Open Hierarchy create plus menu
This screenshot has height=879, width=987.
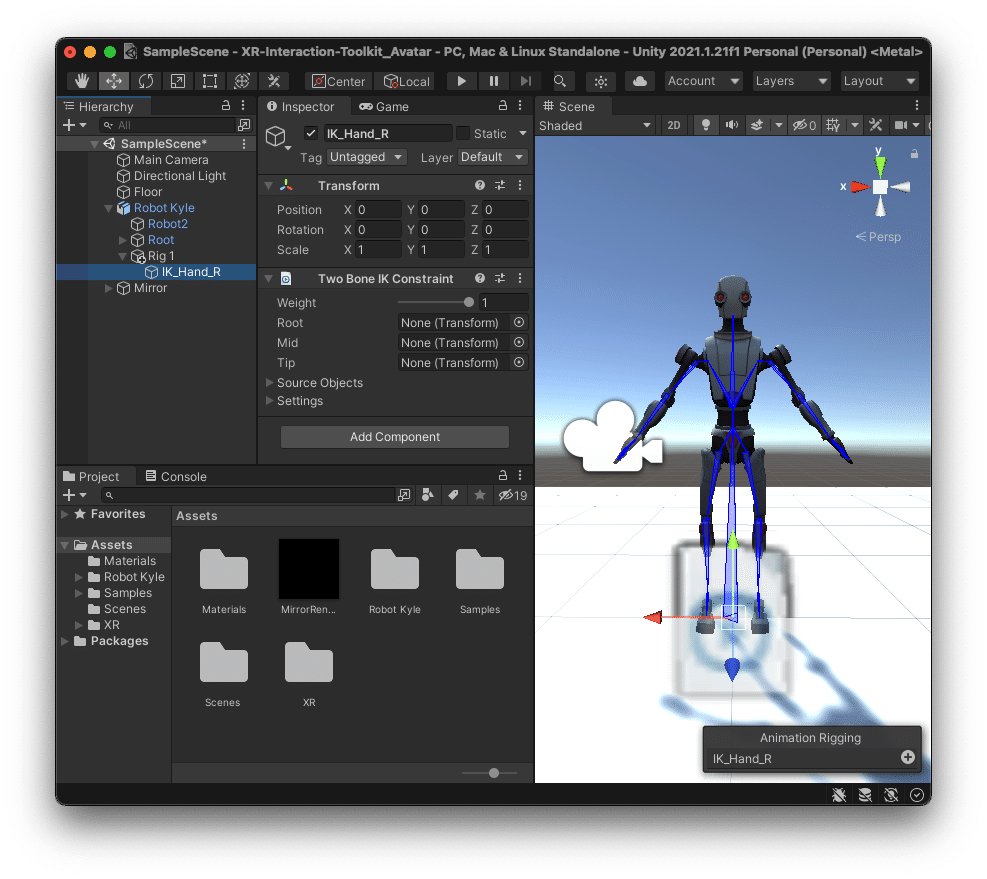(x=74, y=125)
